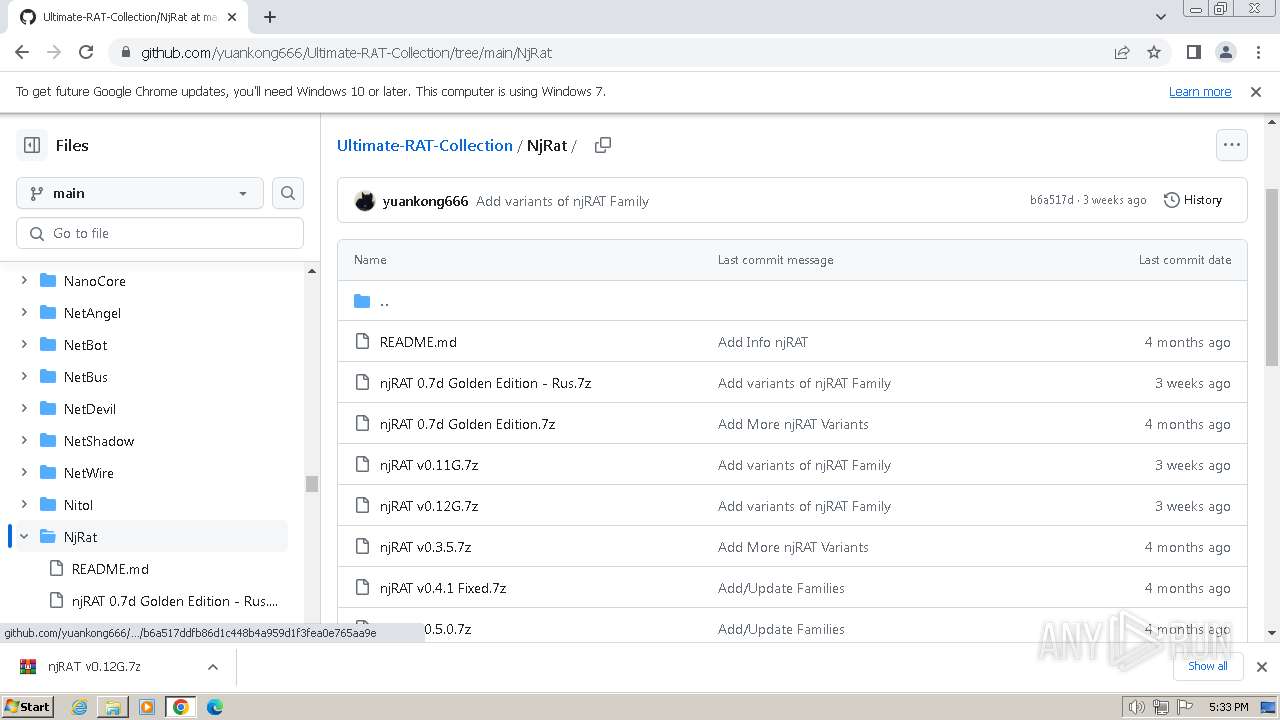
Task: Reload the page
Action: pyautogui.click(x=86, y=52)
